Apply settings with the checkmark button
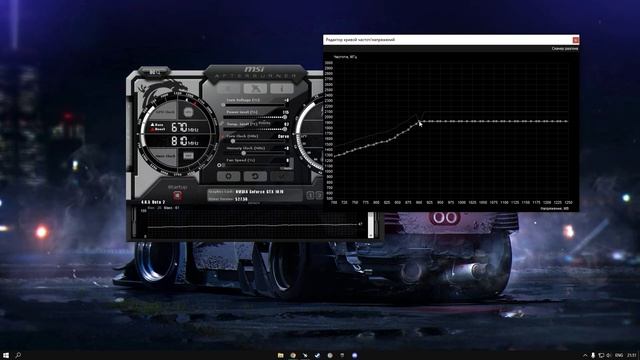Viewport: 640px width, 360px height. click(x=282, y=176)
